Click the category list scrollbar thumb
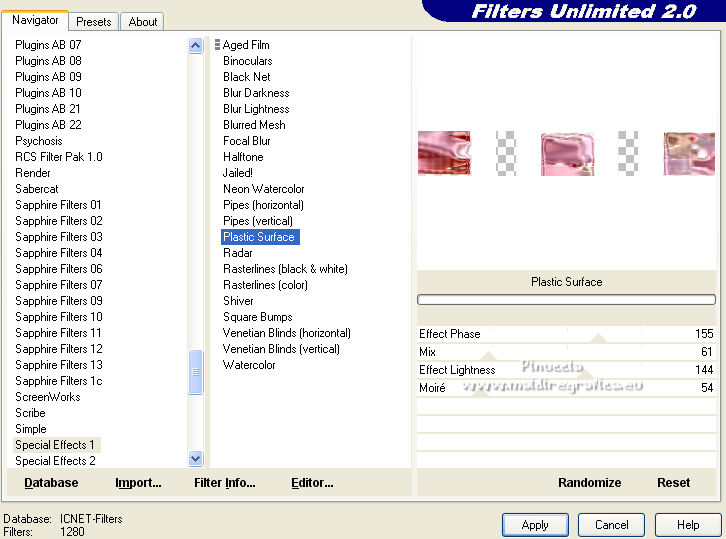 (195, 372)
